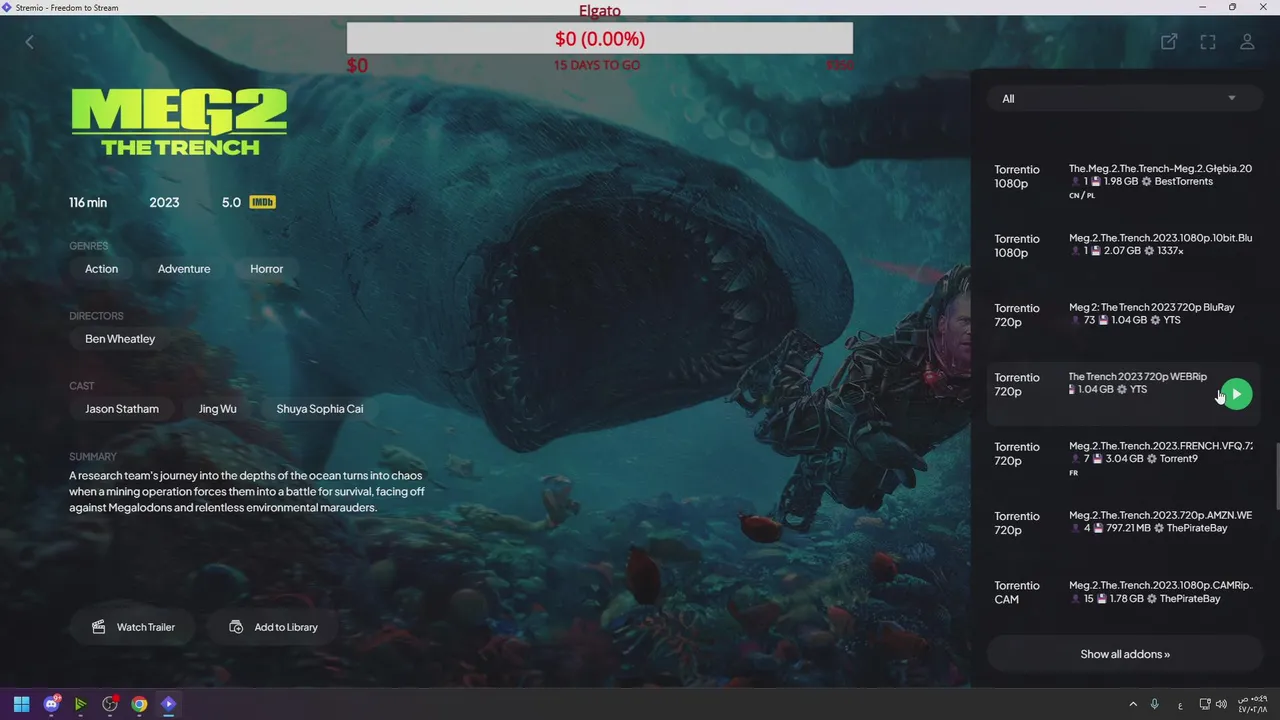Toggle fullscreen mode icon
Image resolution: width=1280 pixels, height=720 pixels.
coord(1208,42)
